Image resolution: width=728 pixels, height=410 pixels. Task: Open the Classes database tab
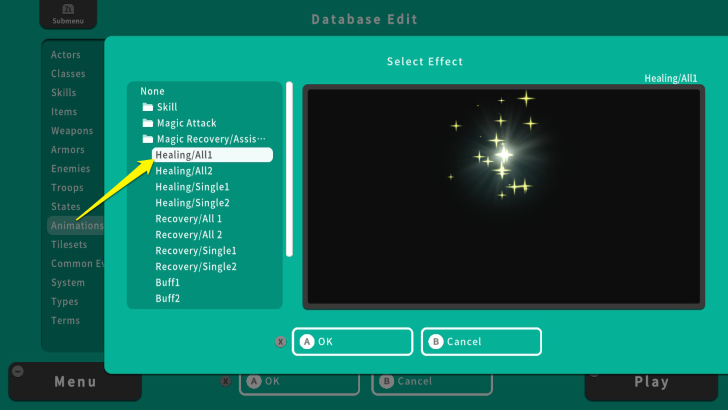point(68,74)
